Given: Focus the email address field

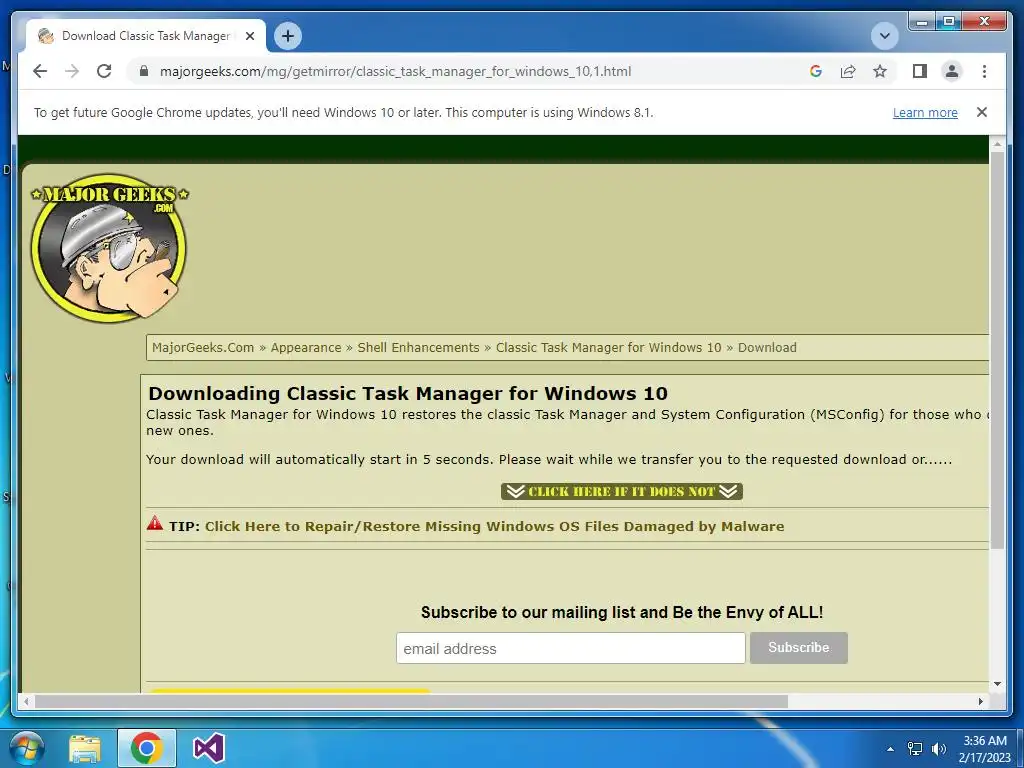Looking at the screenshot, I should [570, 648].
